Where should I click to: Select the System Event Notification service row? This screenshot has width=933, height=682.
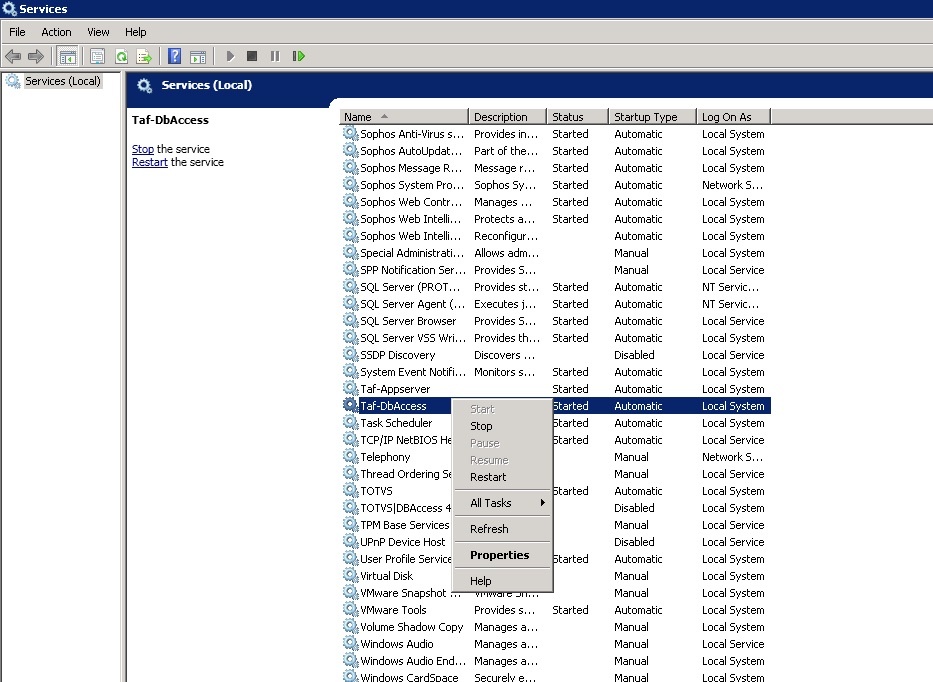pos(556,372)
